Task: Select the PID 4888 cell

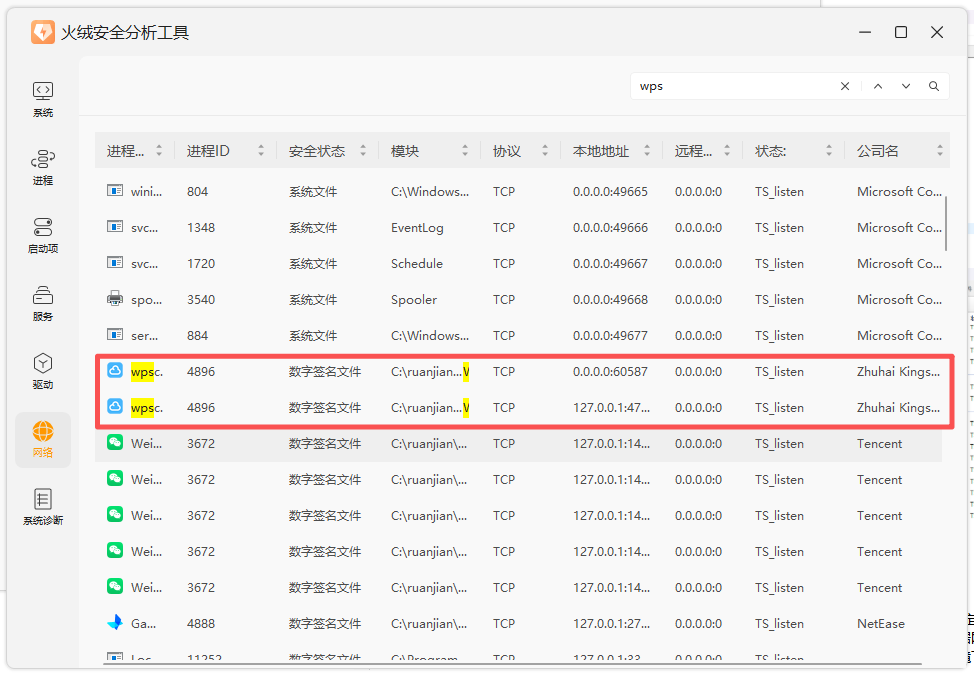Action: pos(201,624)
